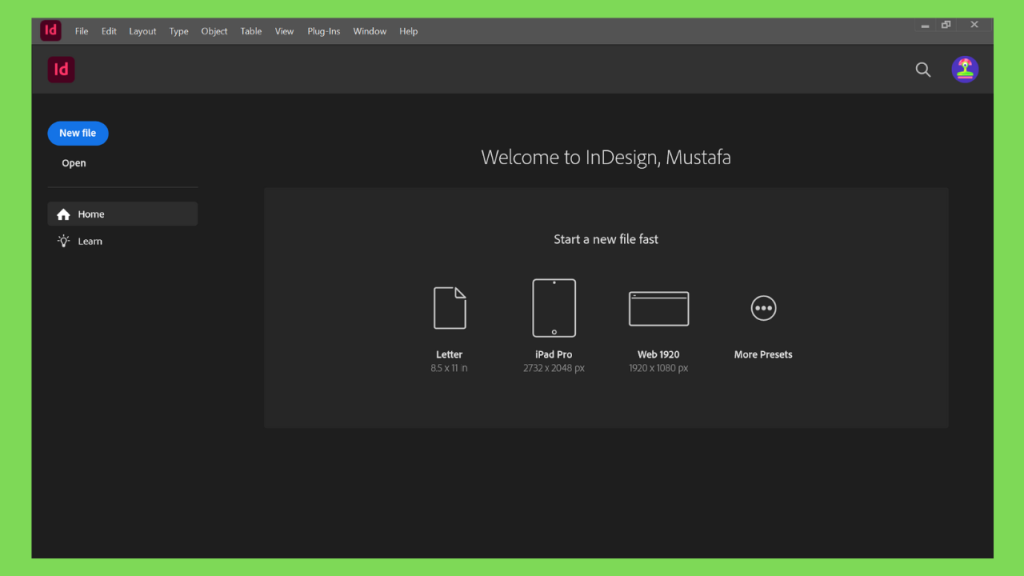Open the Window menu
The width and height of the screenshot is (1024, 576).
(370, 31)
